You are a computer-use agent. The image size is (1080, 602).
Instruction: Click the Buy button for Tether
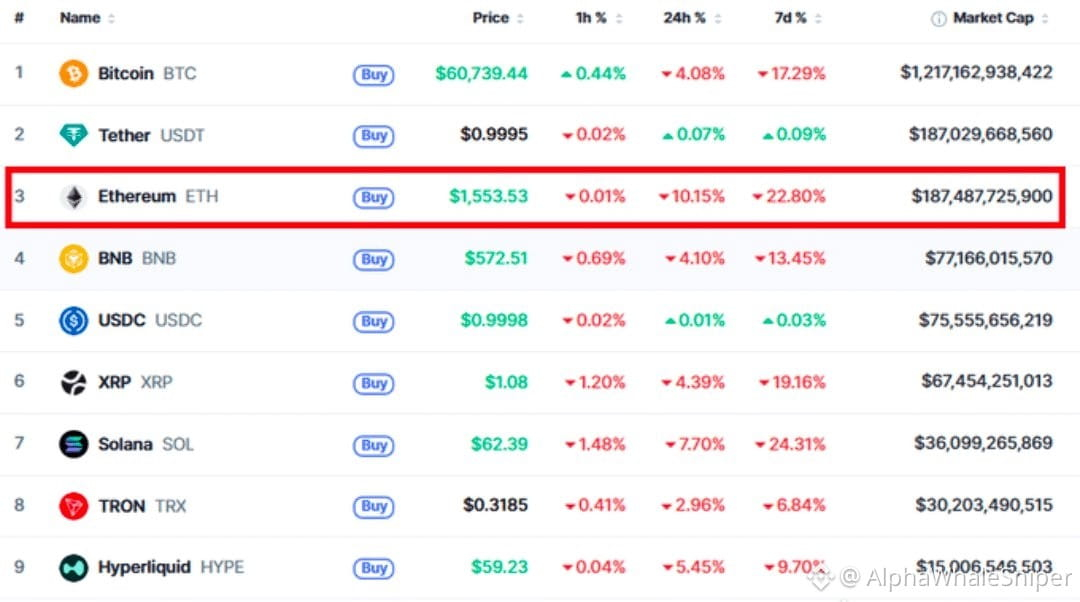coord(373,136)
